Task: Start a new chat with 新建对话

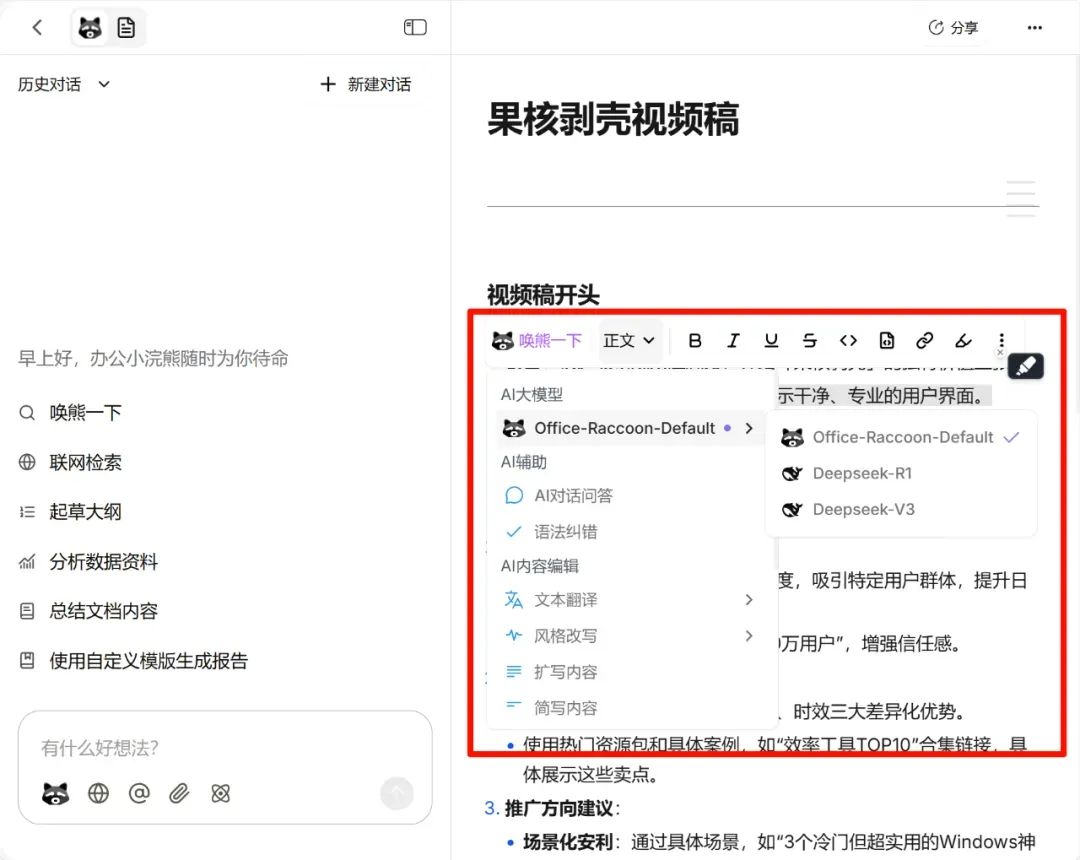Action: click(366, 84)
